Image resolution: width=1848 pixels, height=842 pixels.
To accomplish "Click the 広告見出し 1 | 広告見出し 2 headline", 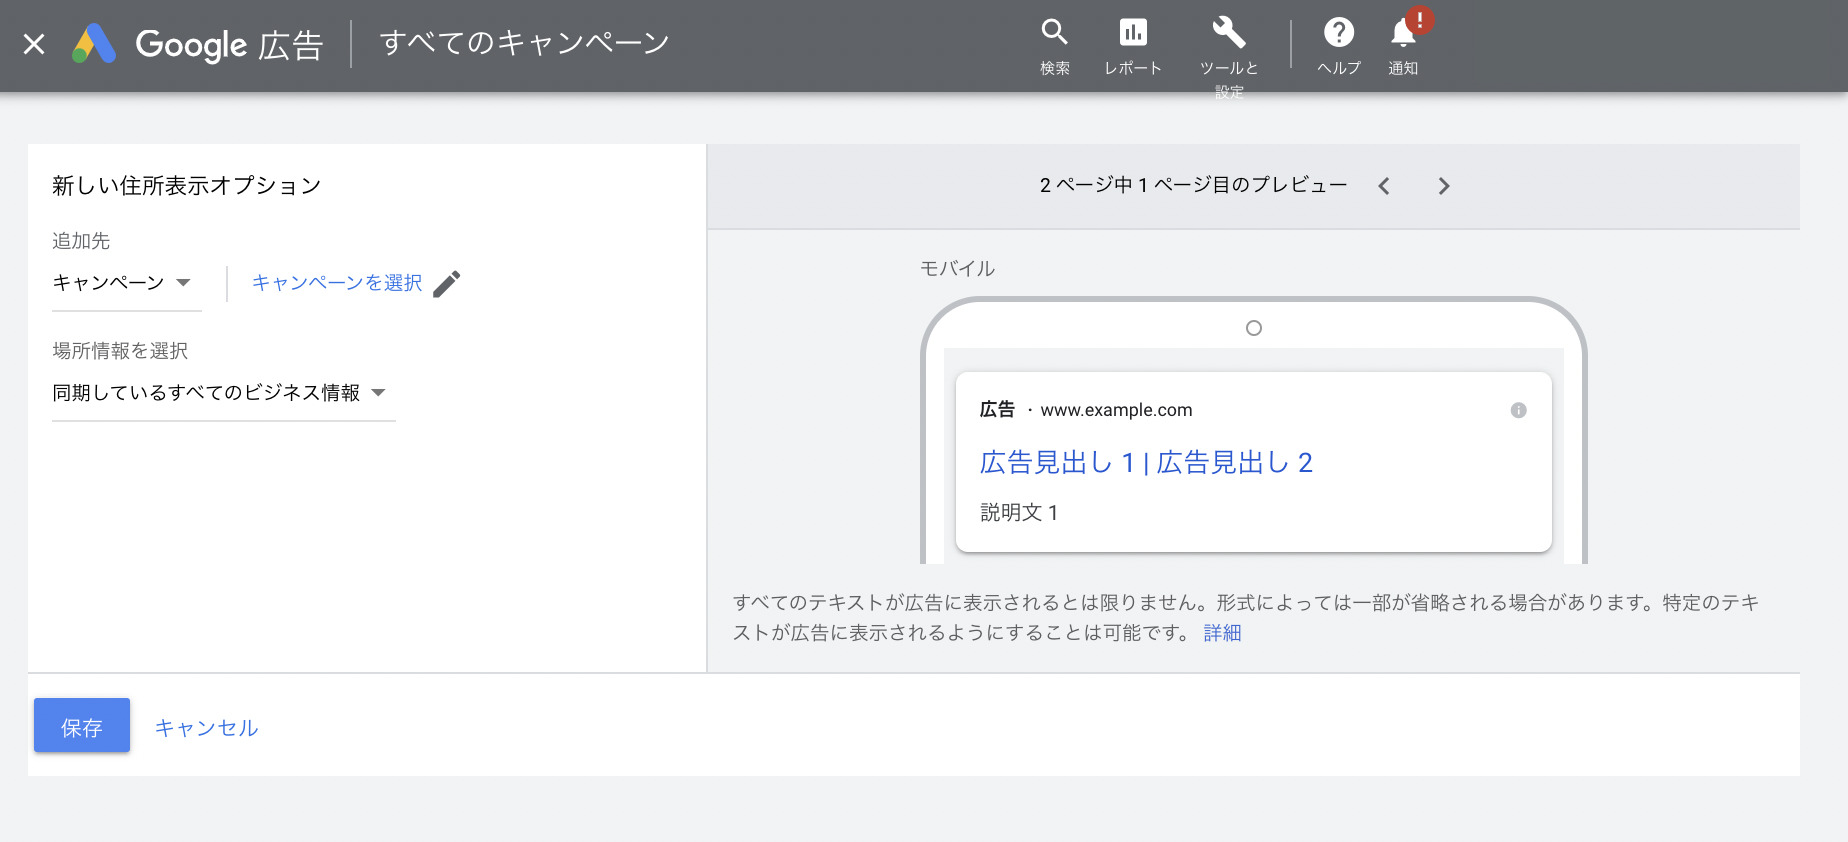I will pos(1146,462).
